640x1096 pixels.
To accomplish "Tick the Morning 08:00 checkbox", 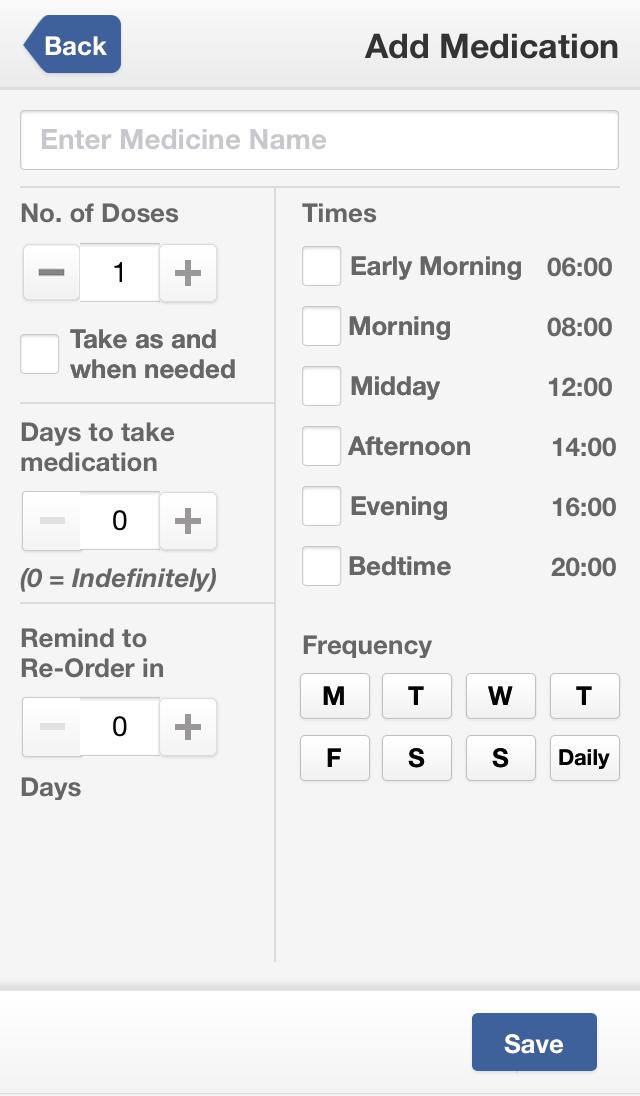I will coord(322,327).
